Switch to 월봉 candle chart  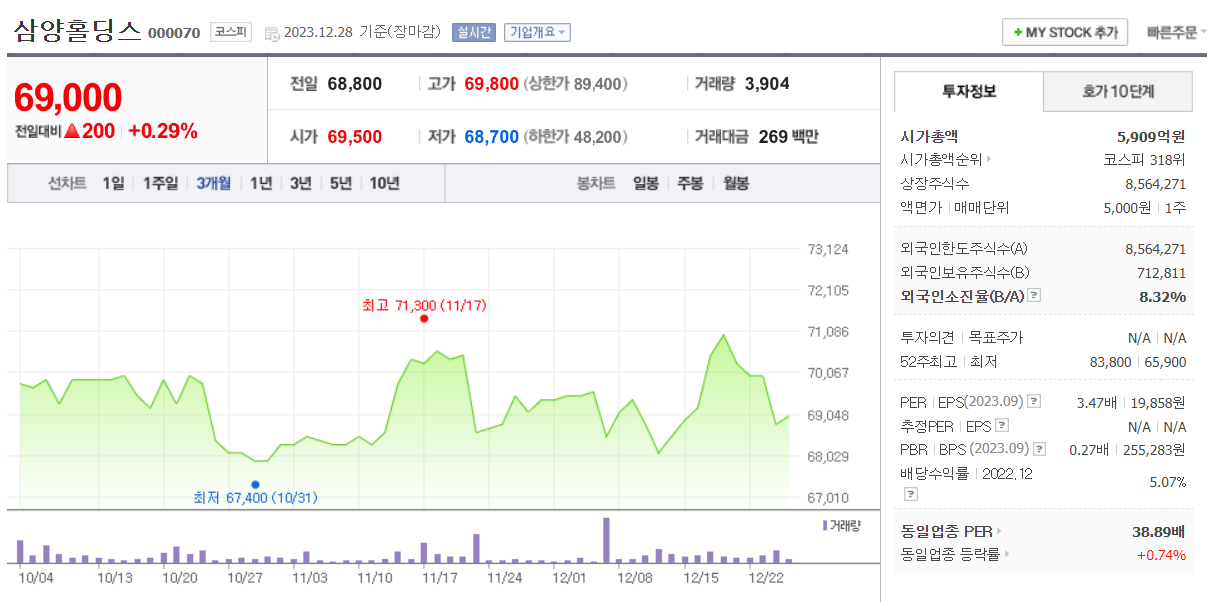coord(735,183)
